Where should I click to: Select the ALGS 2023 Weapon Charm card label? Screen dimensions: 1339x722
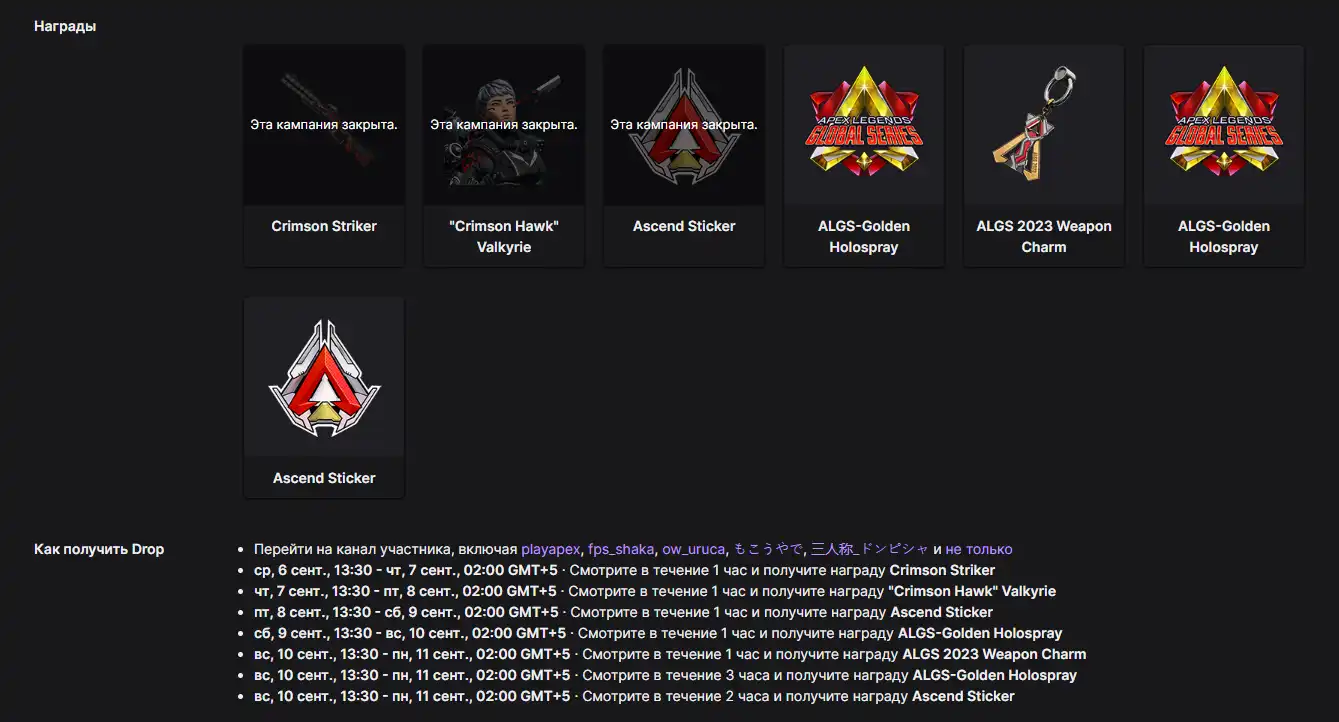(x=1044, y=236)
